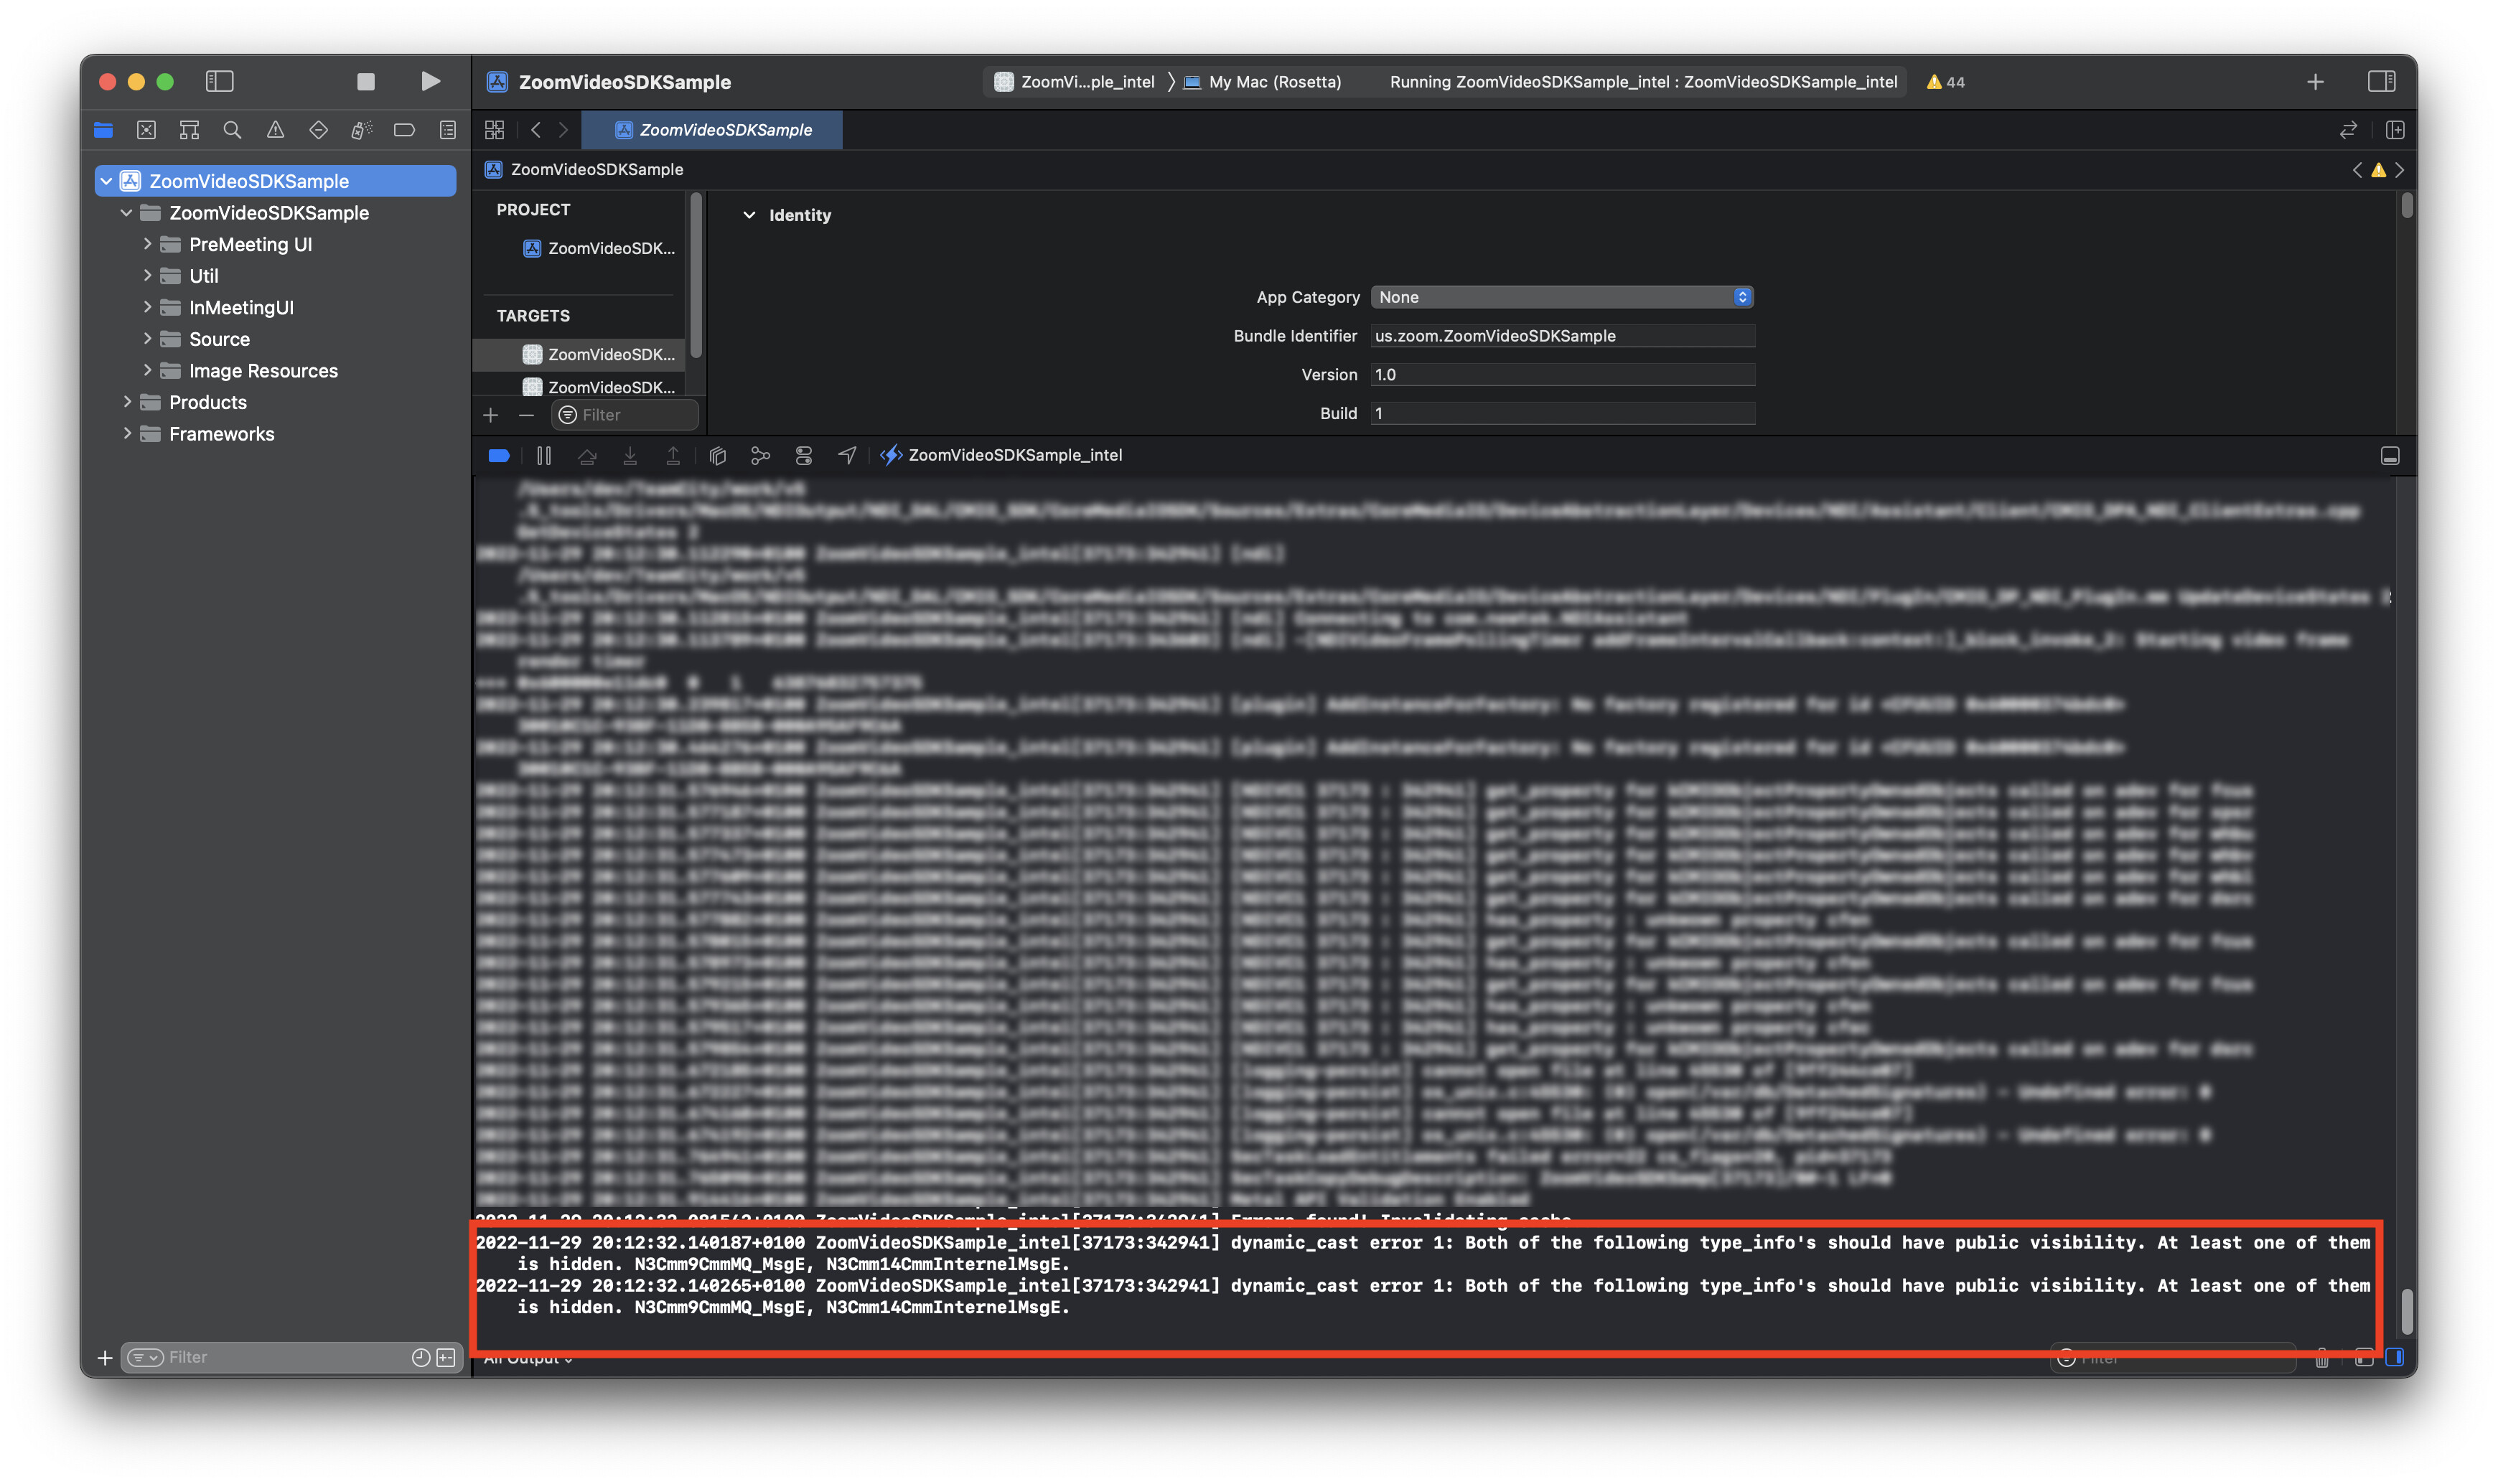Click the 44 warnings indicator
The image size is (2498, 1484).
[1945, 82]
